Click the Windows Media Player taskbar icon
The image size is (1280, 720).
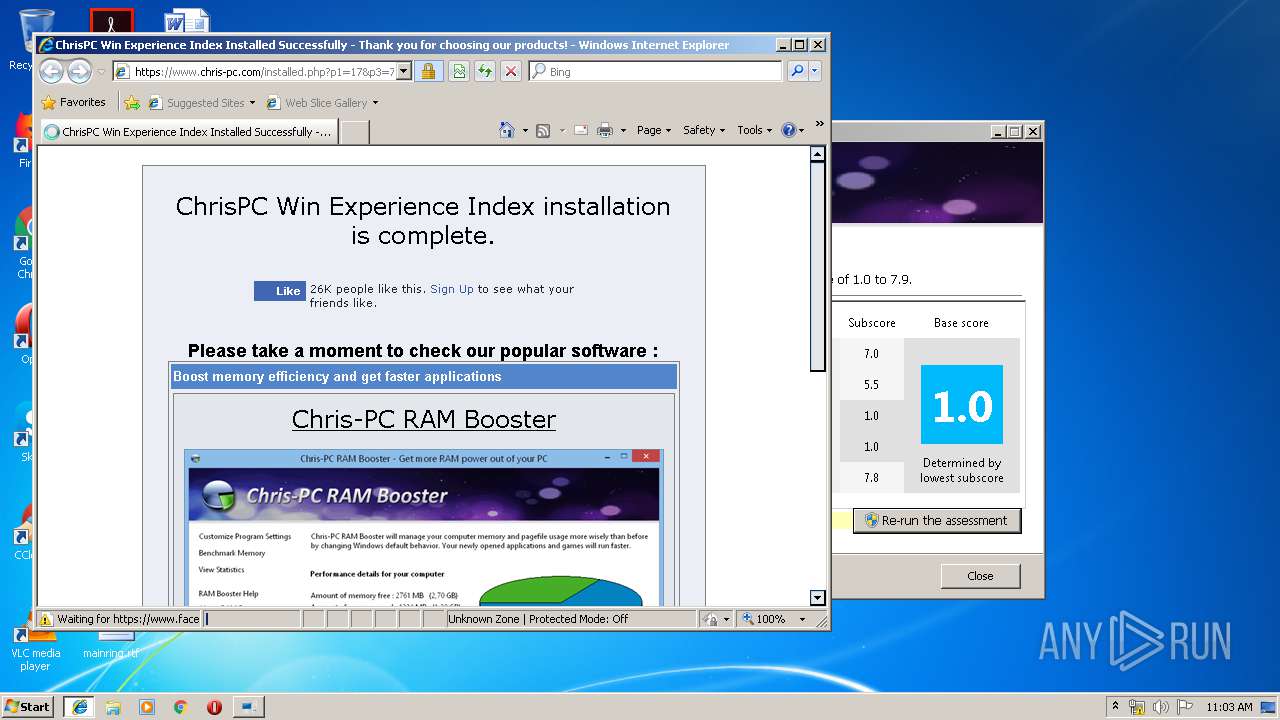pyautogui.click(x=147, y=707)
